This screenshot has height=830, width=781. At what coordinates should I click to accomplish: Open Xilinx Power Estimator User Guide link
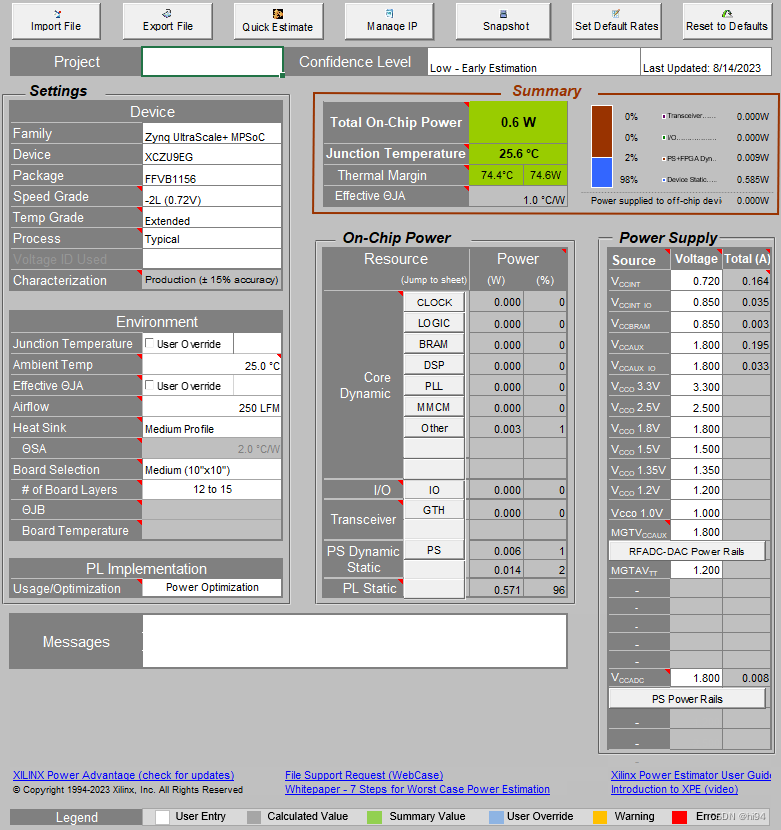pos(691,775)
